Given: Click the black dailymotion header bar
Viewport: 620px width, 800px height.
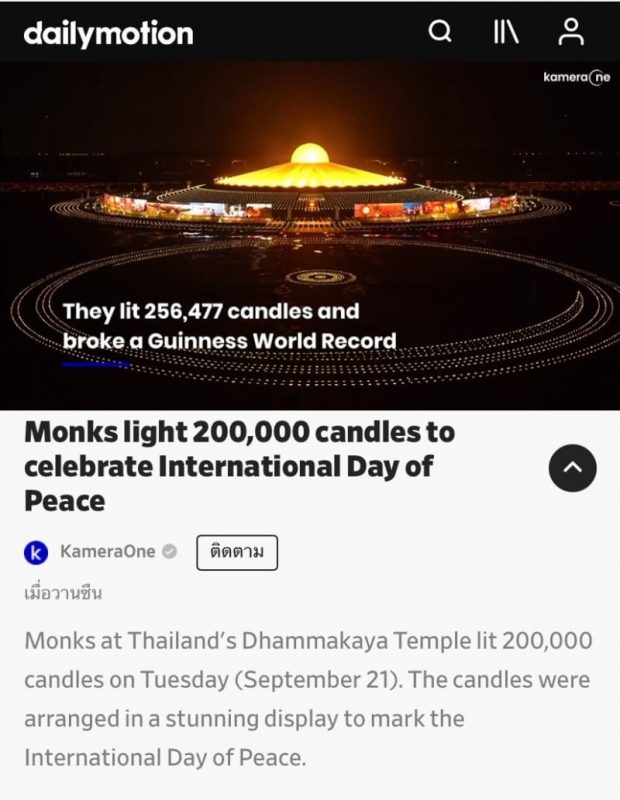Looking at the screenshot, I should tap(310, 32).
